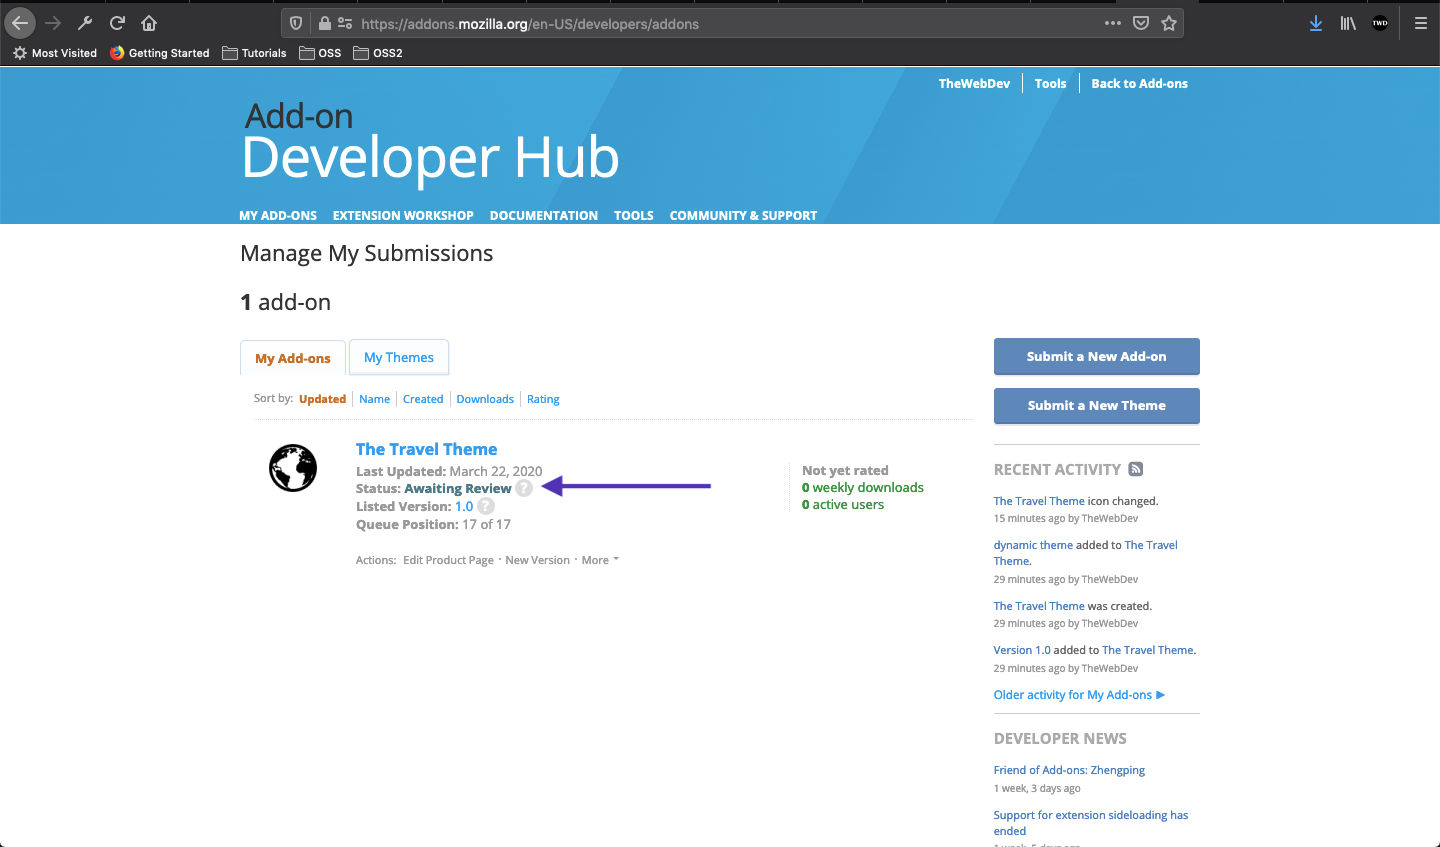
Task: Sort add-ons by Rating
Action: (x=543, y=399)
